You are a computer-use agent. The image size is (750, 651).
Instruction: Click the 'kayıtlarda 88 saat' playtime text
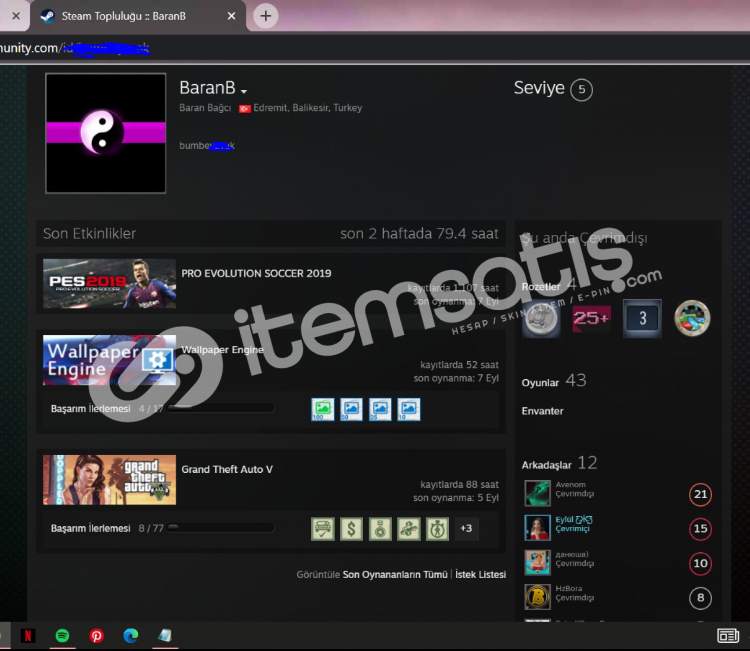click(x=459, y=485)
